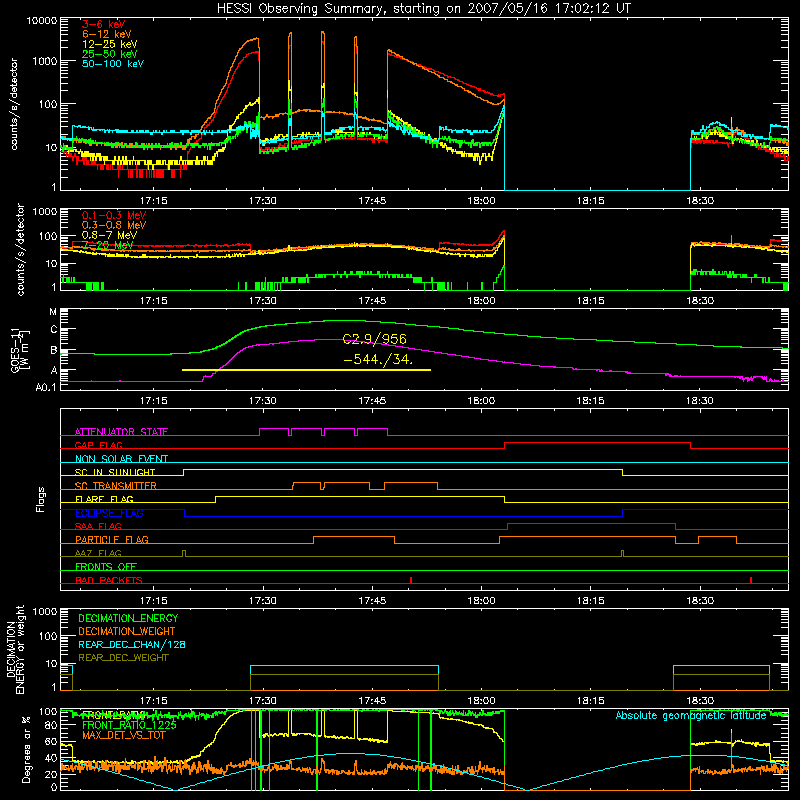Image resolution: width=800 pixels, height=800 pixels.
Task: Click the C2.9/956 flare class annotation
Action: click(x=375, y=339)
